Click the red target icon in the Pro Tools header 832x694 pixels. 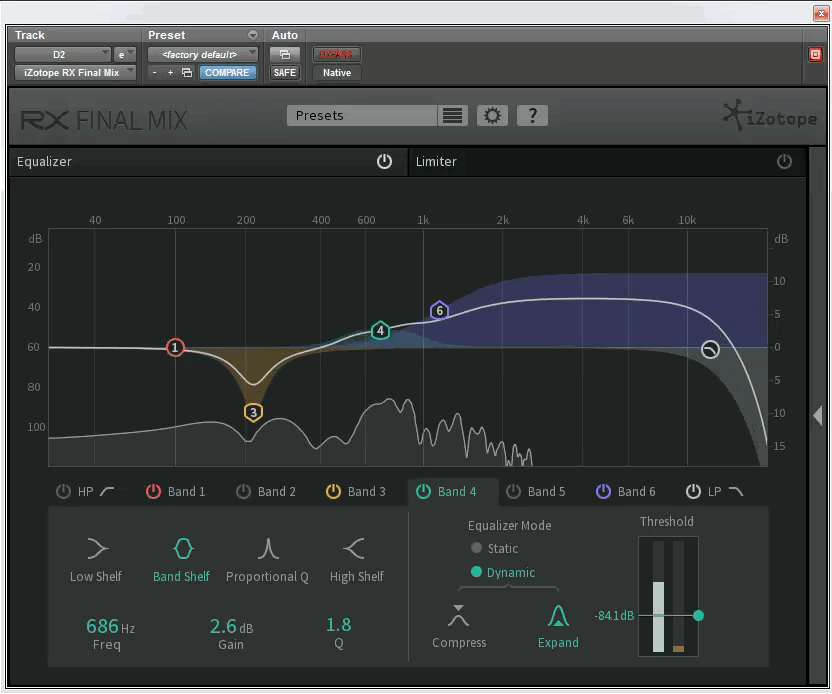coord(815,54)
